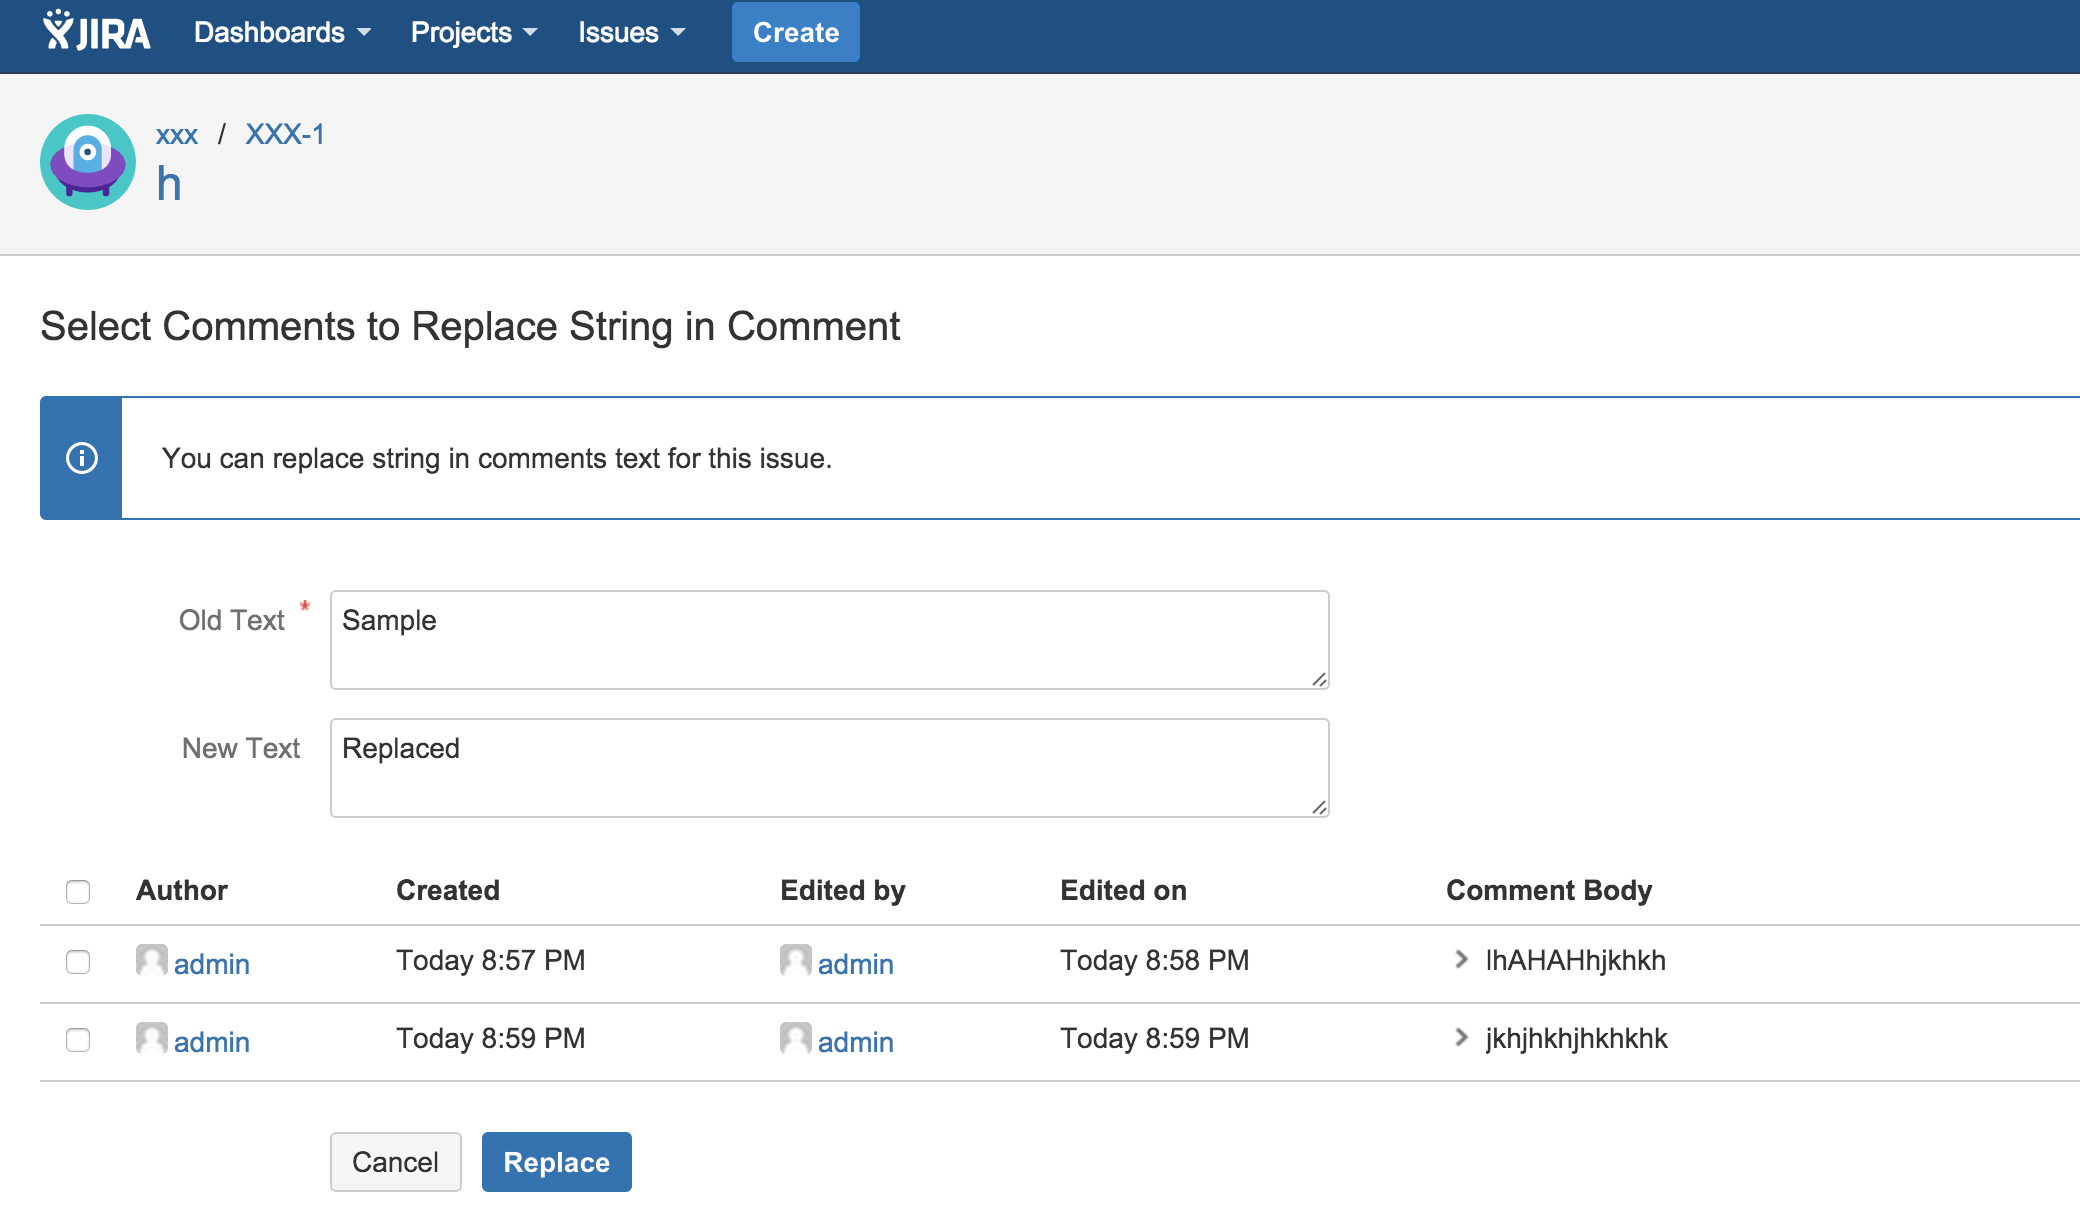Open the issue title link h
2080x1232 pixels.
click(x=169, y=185)
